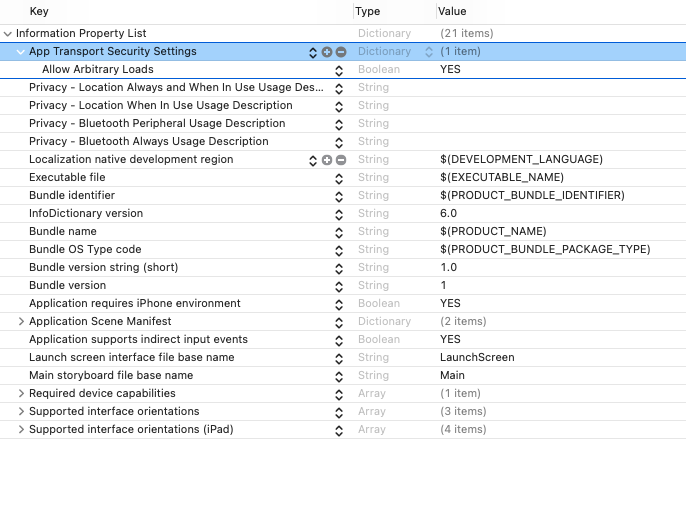Collapse the Information Property List root
The height and width of the screenshot is (521, 686).
(x=7, y=34)
